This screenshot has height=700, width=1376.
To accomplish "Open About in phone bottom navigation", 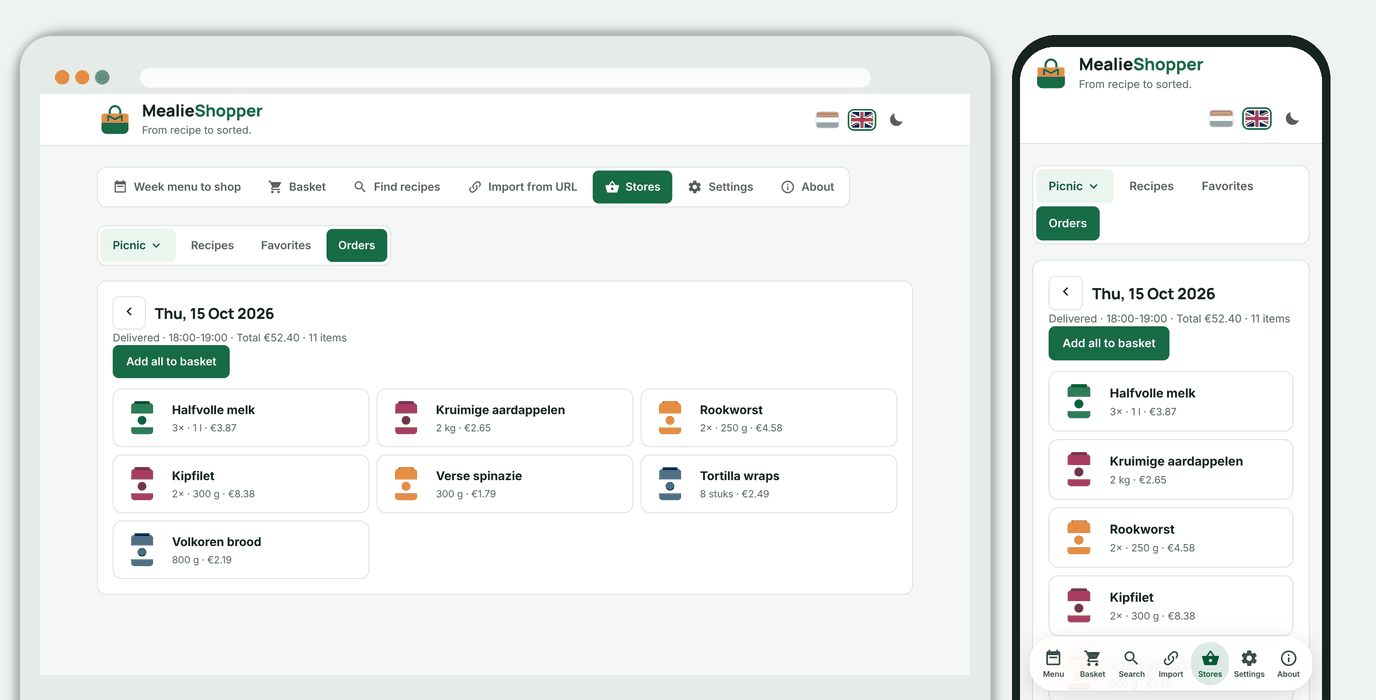I will pyautogui.click(x=1288, y=664).
